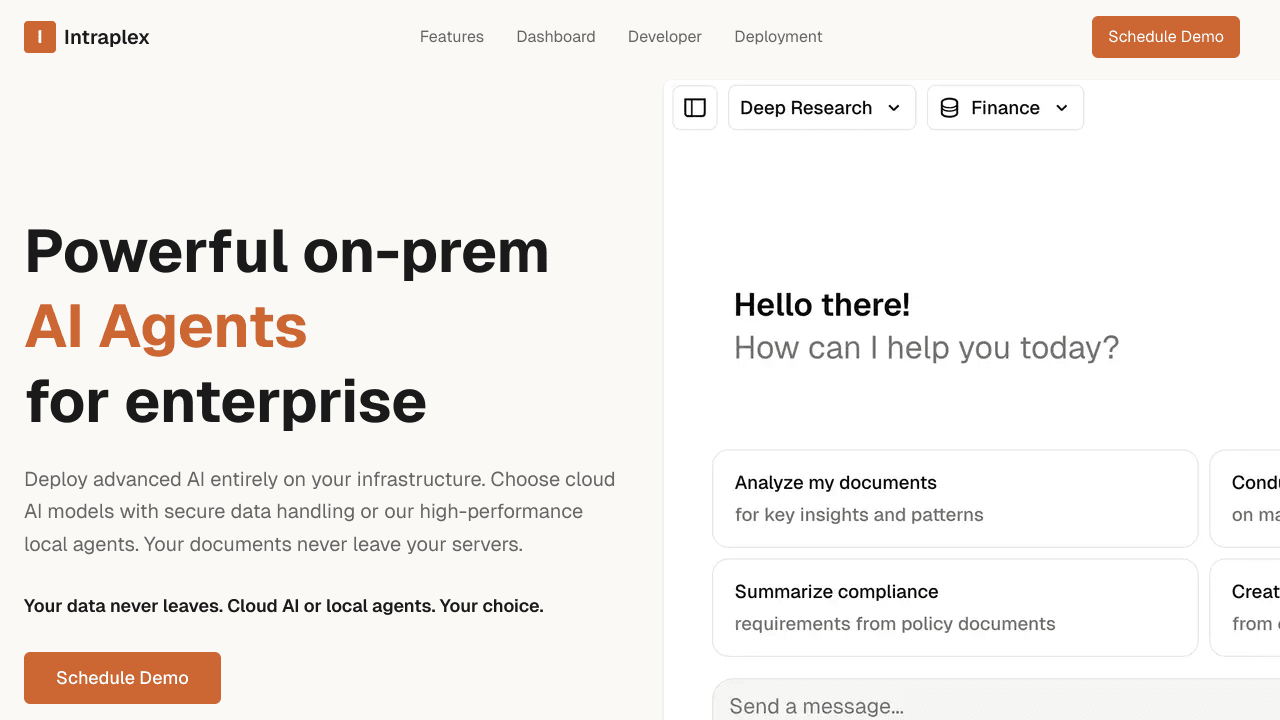
Task: Select the partially visible Condu suggestion card
Action: click(x=1245, y=498)
